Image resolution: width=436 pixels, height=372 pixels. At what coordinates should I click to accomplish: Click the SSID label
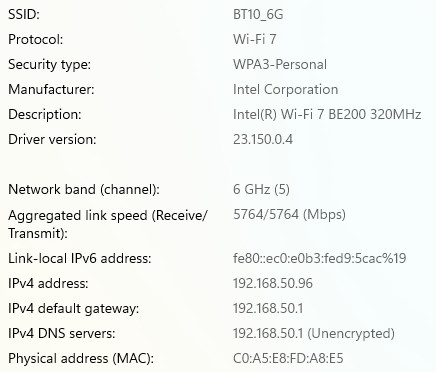(x=24, y=15)
